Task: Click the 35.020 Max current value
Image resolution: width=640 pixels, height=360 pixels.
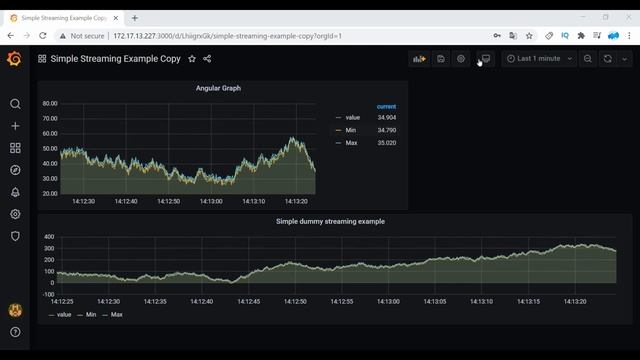Action: pos(387,143)
